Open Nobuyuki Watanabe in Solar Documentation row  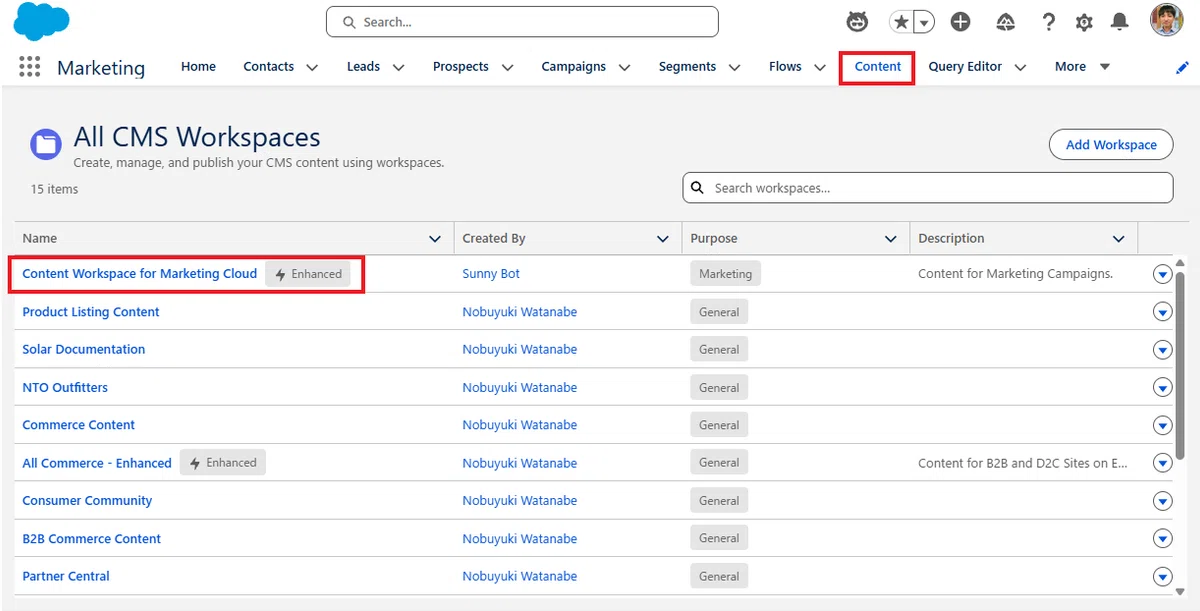click(x=519, y=349)
